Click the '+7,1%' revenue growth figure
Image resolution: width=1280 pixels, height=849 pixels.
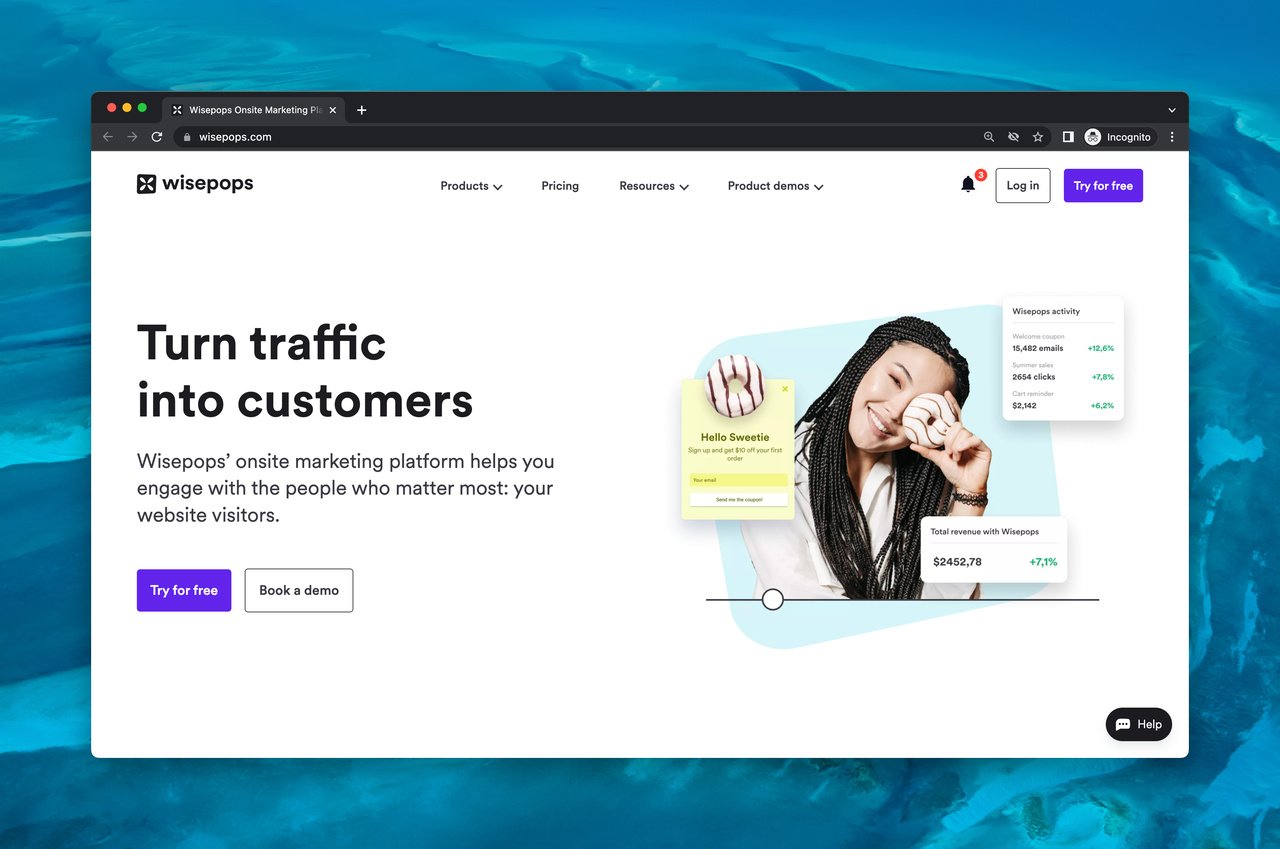point(1043,562)
